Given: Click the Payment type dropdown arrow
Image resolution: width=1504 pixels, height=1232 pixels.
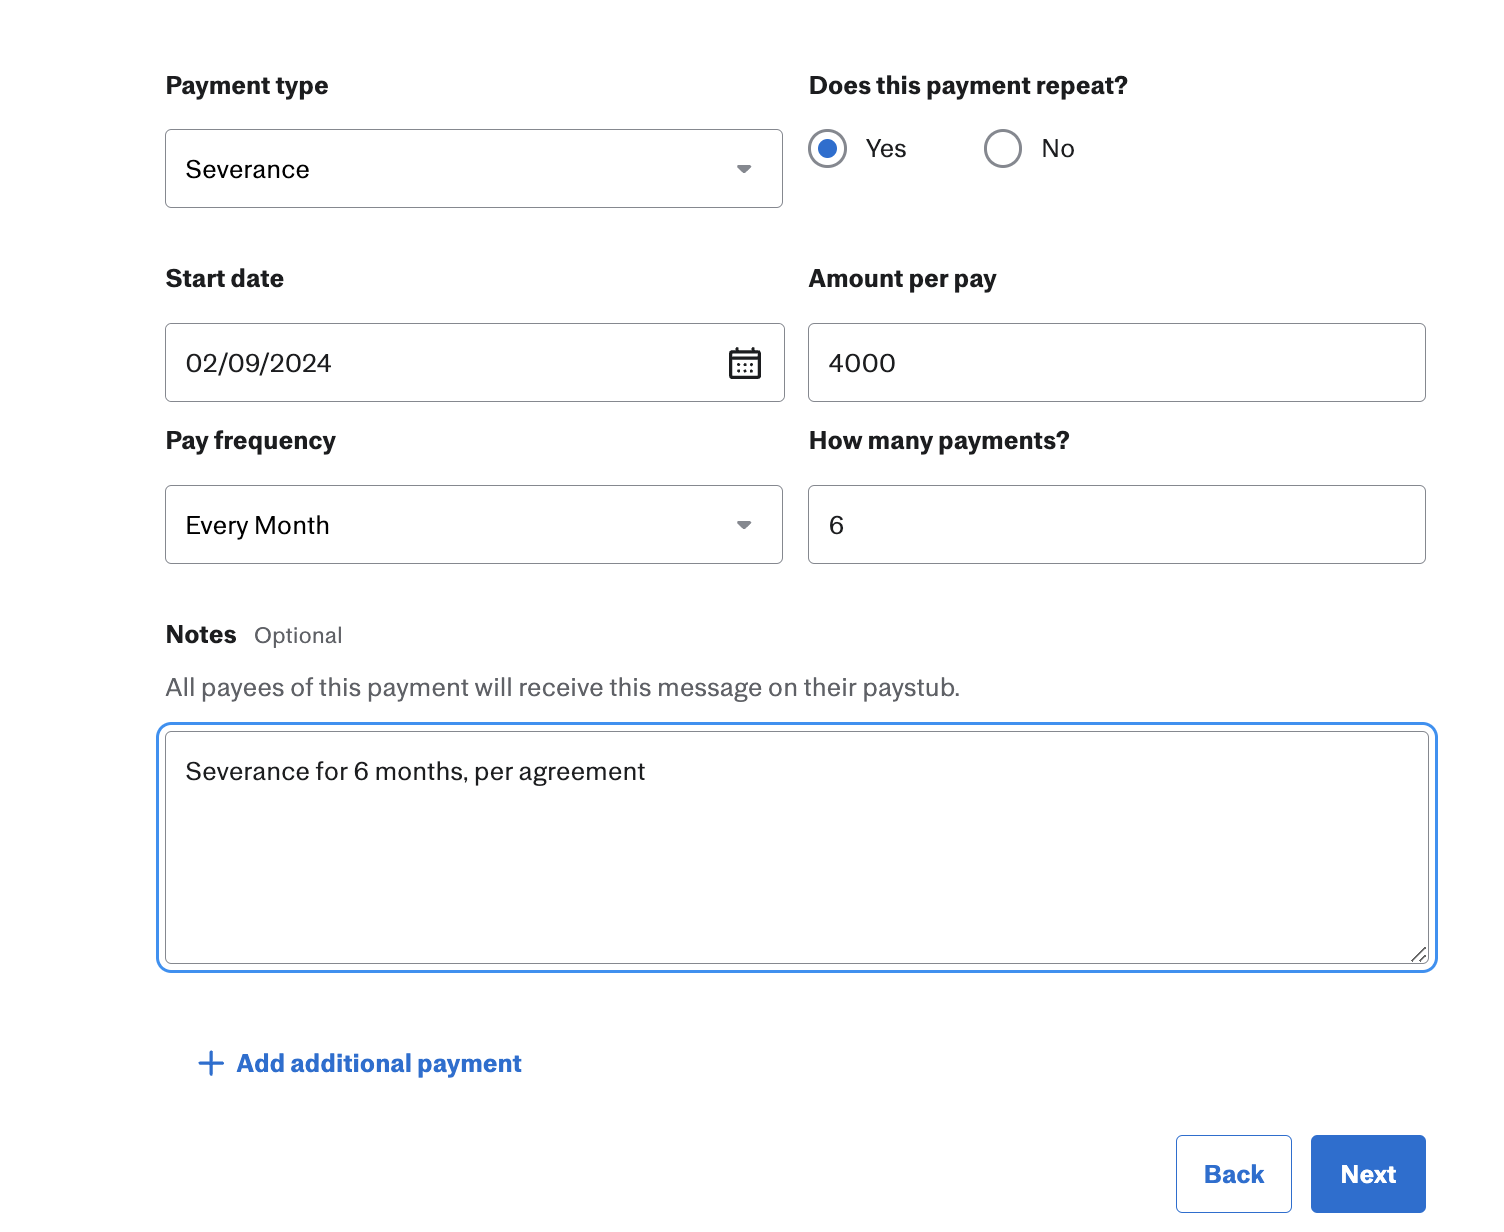Looking at the screenshot, I should 744,169.
